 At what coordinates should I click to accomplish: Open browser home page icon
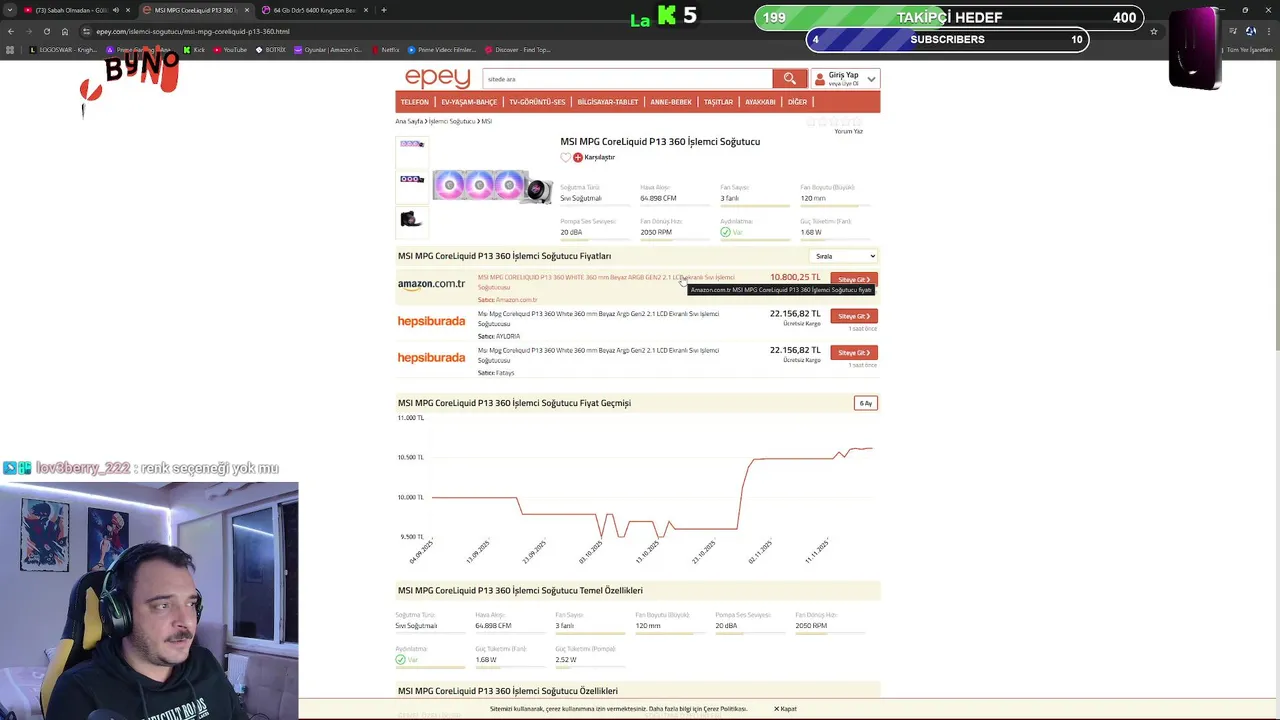click(x=65, y=31)
